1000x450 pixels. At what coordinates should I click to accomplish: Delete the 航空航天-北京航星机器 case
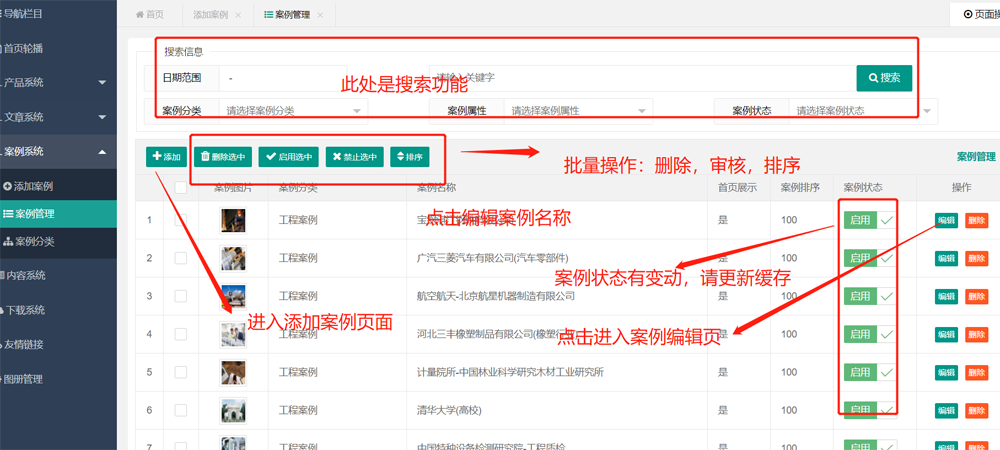click(x=976, y=296)
